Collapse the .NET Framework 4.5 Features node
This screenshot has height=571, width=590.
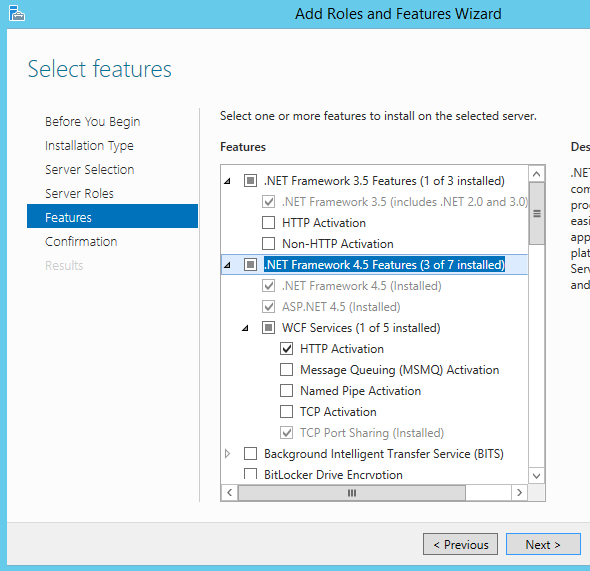click(227, 265)
